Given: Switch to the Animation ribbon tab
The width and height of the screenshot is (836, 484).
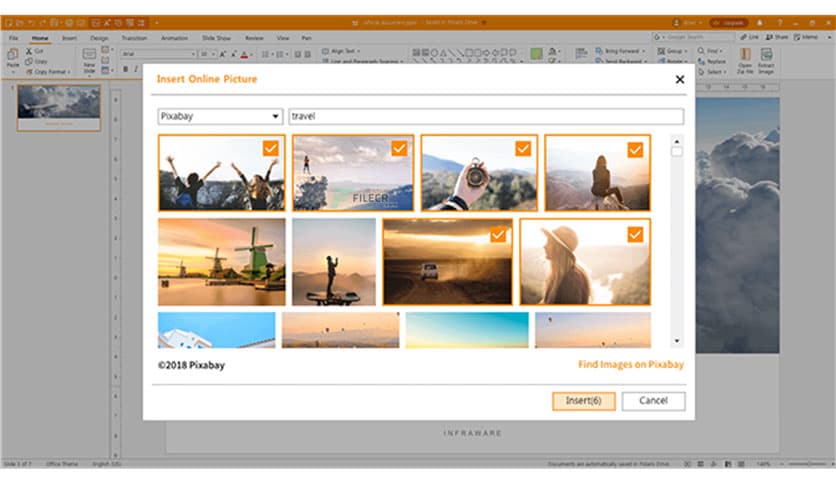Looking at the screenshot, I should click(x=174, y=38).
